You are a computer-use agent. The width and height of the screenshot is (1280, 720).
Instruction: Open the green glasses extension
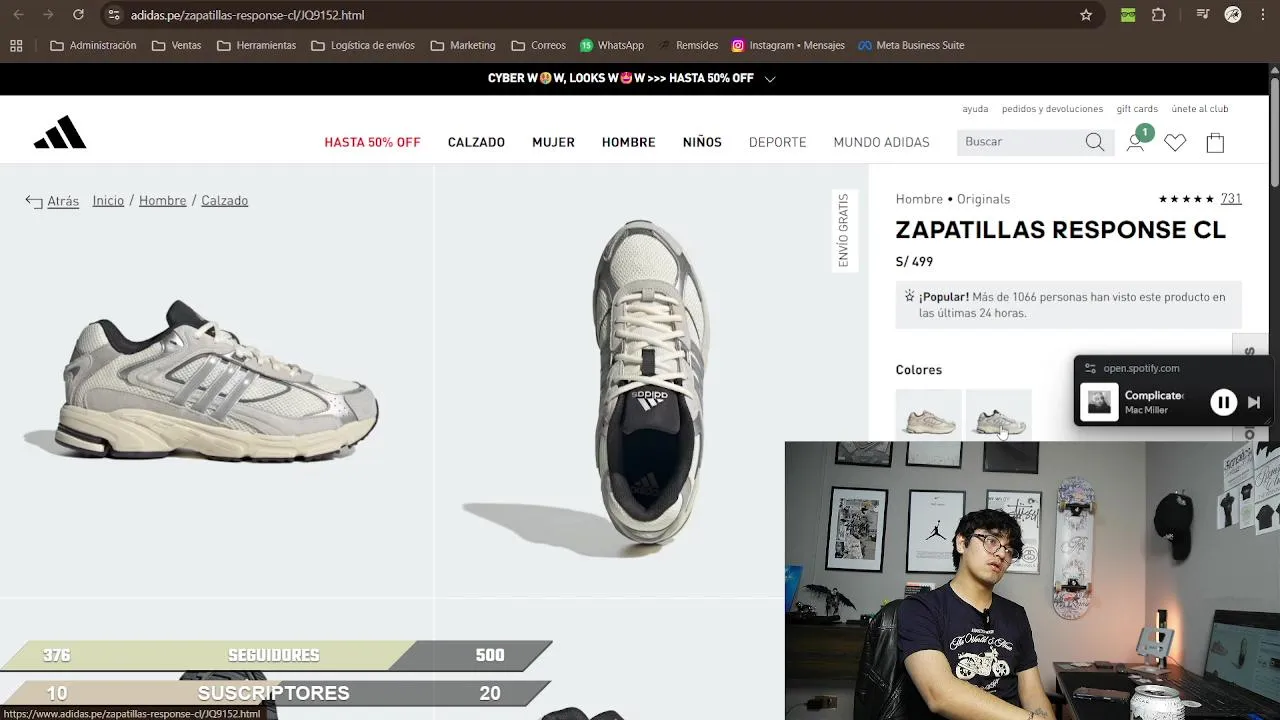(1128, 15)
